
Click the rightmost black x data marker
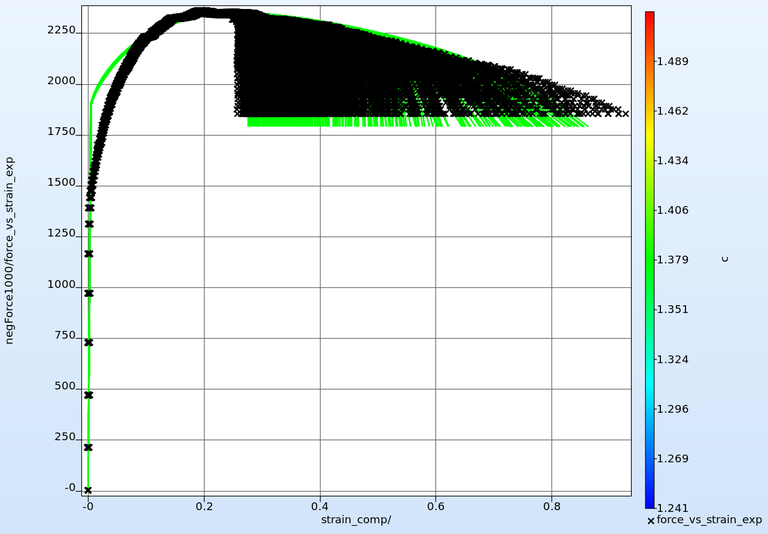click(625, 114)
